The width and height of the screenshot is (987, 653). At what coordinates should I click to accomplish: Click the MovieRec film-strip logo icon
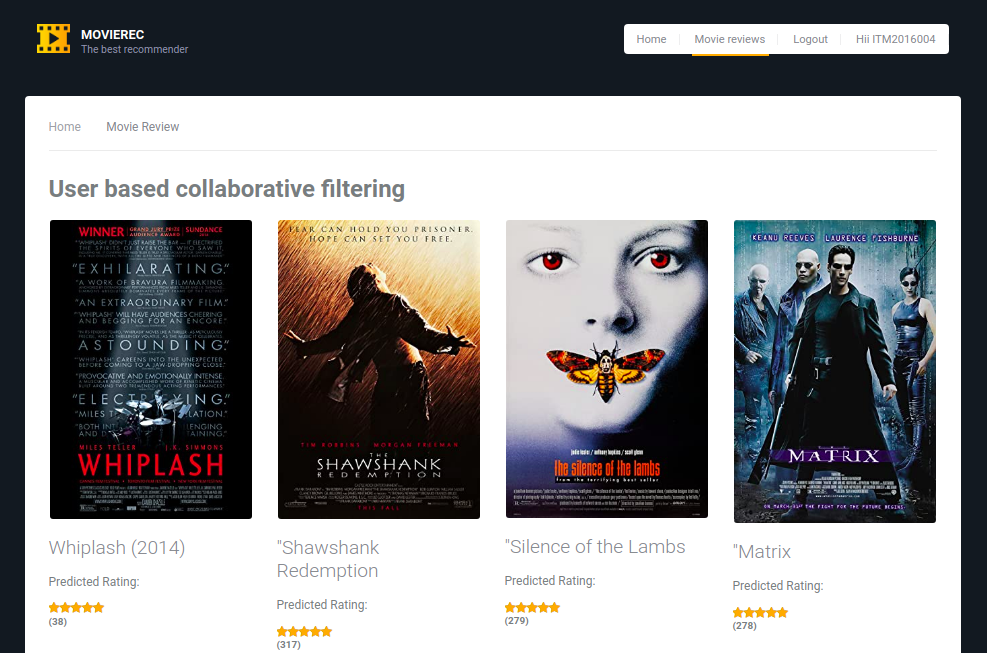[54, 38]
